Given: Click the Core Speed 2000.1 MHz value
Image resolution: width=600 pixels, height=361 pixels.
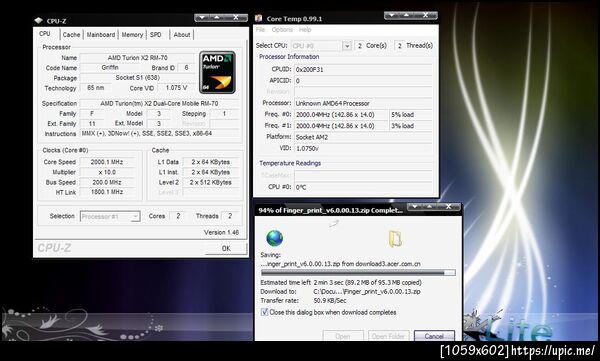Looking at the screenshot, I should pos(107,162).
